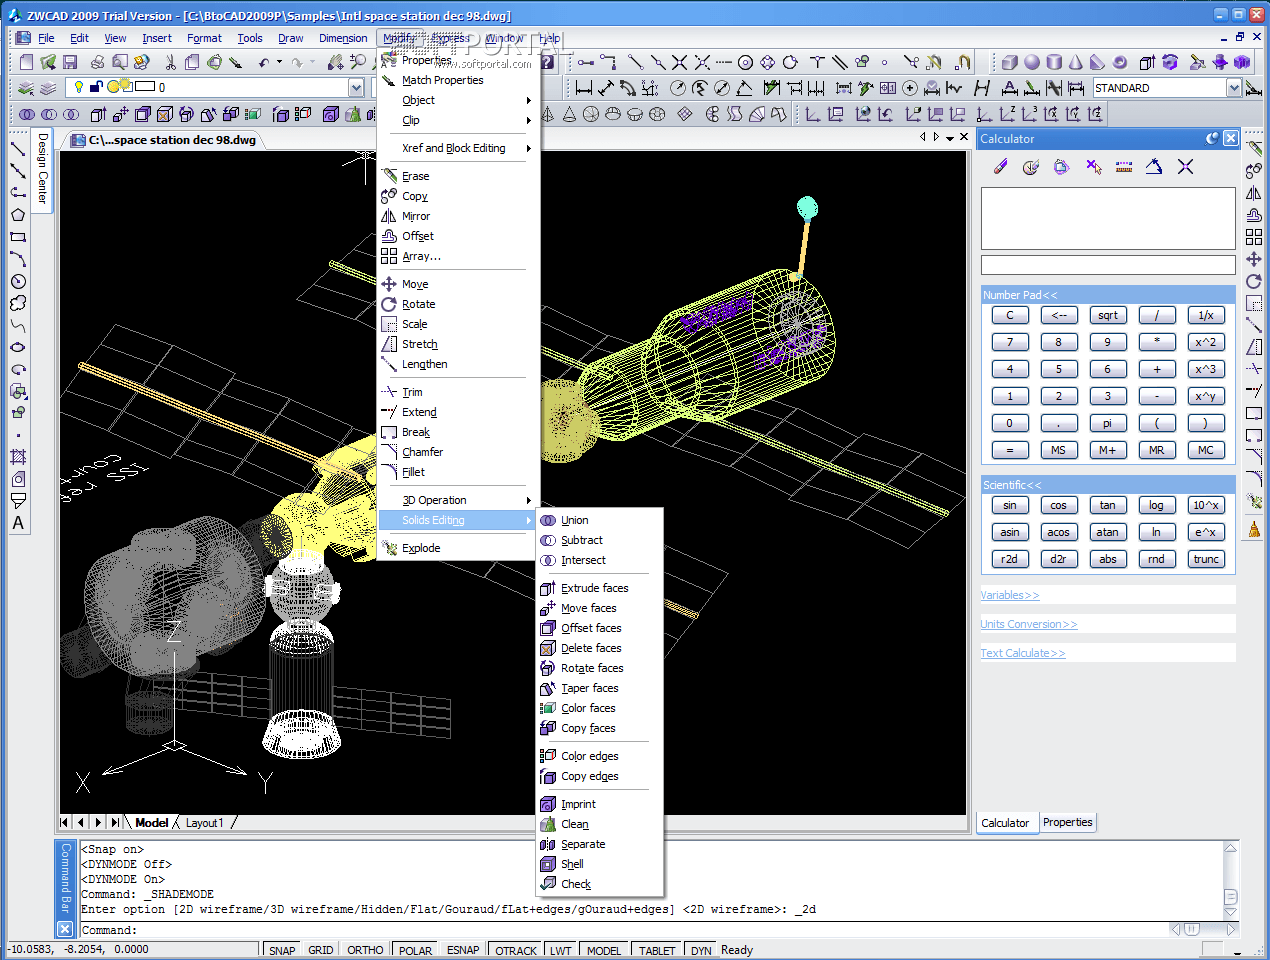
Task: Click the Color faces menu entry
Action: (588, 708)
